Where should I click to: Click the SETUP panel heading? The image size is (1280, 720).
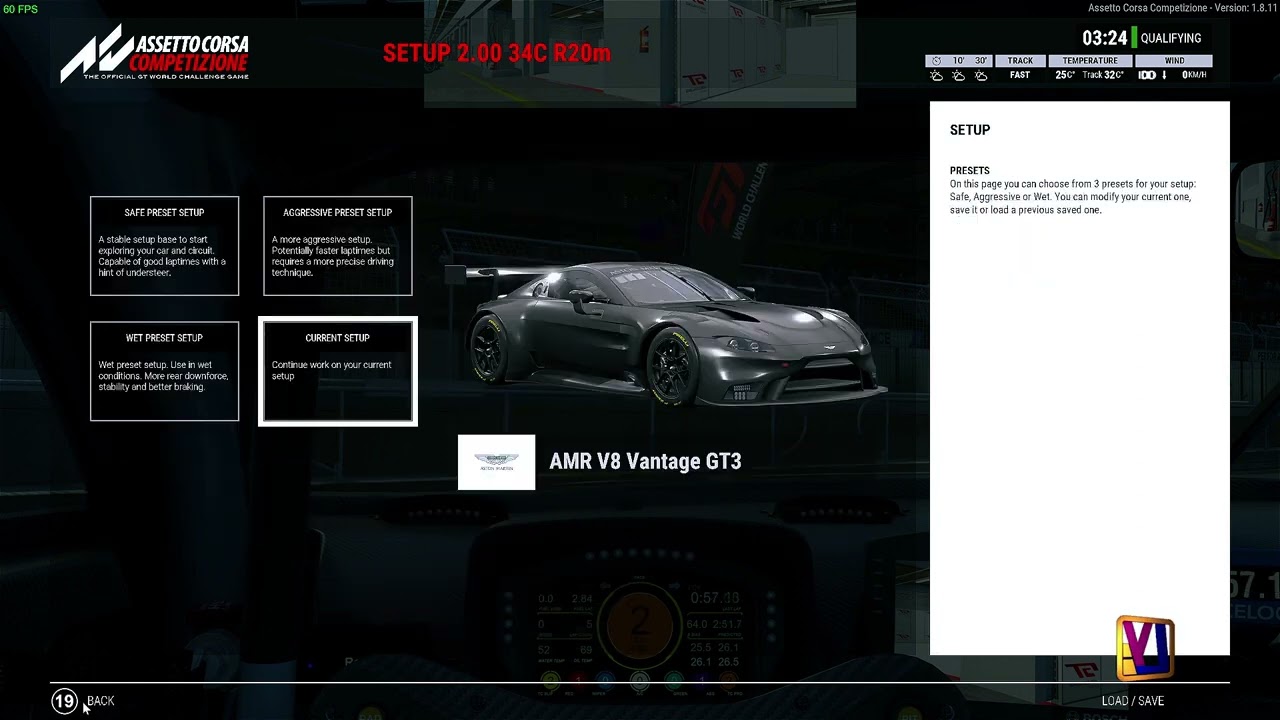click(970, 130)
